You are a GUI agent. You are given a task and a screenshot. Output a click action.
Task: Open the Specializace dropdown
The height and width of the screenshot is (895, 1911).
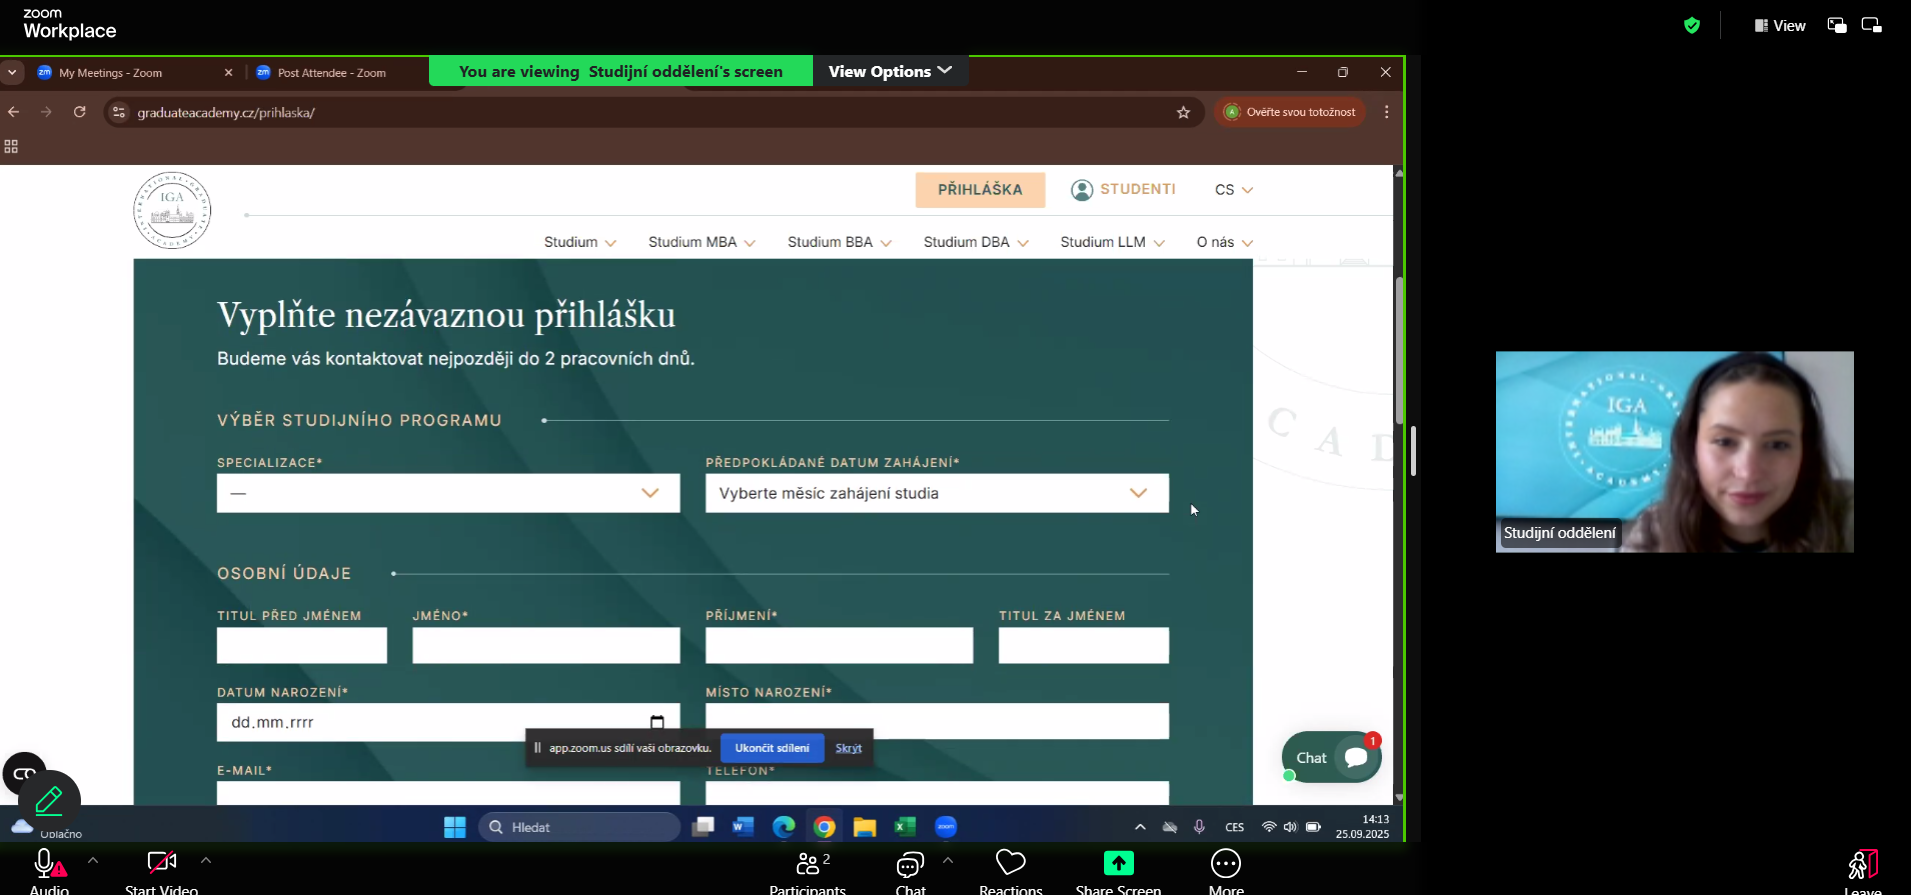pyautogui.click(x=447, y=493)
